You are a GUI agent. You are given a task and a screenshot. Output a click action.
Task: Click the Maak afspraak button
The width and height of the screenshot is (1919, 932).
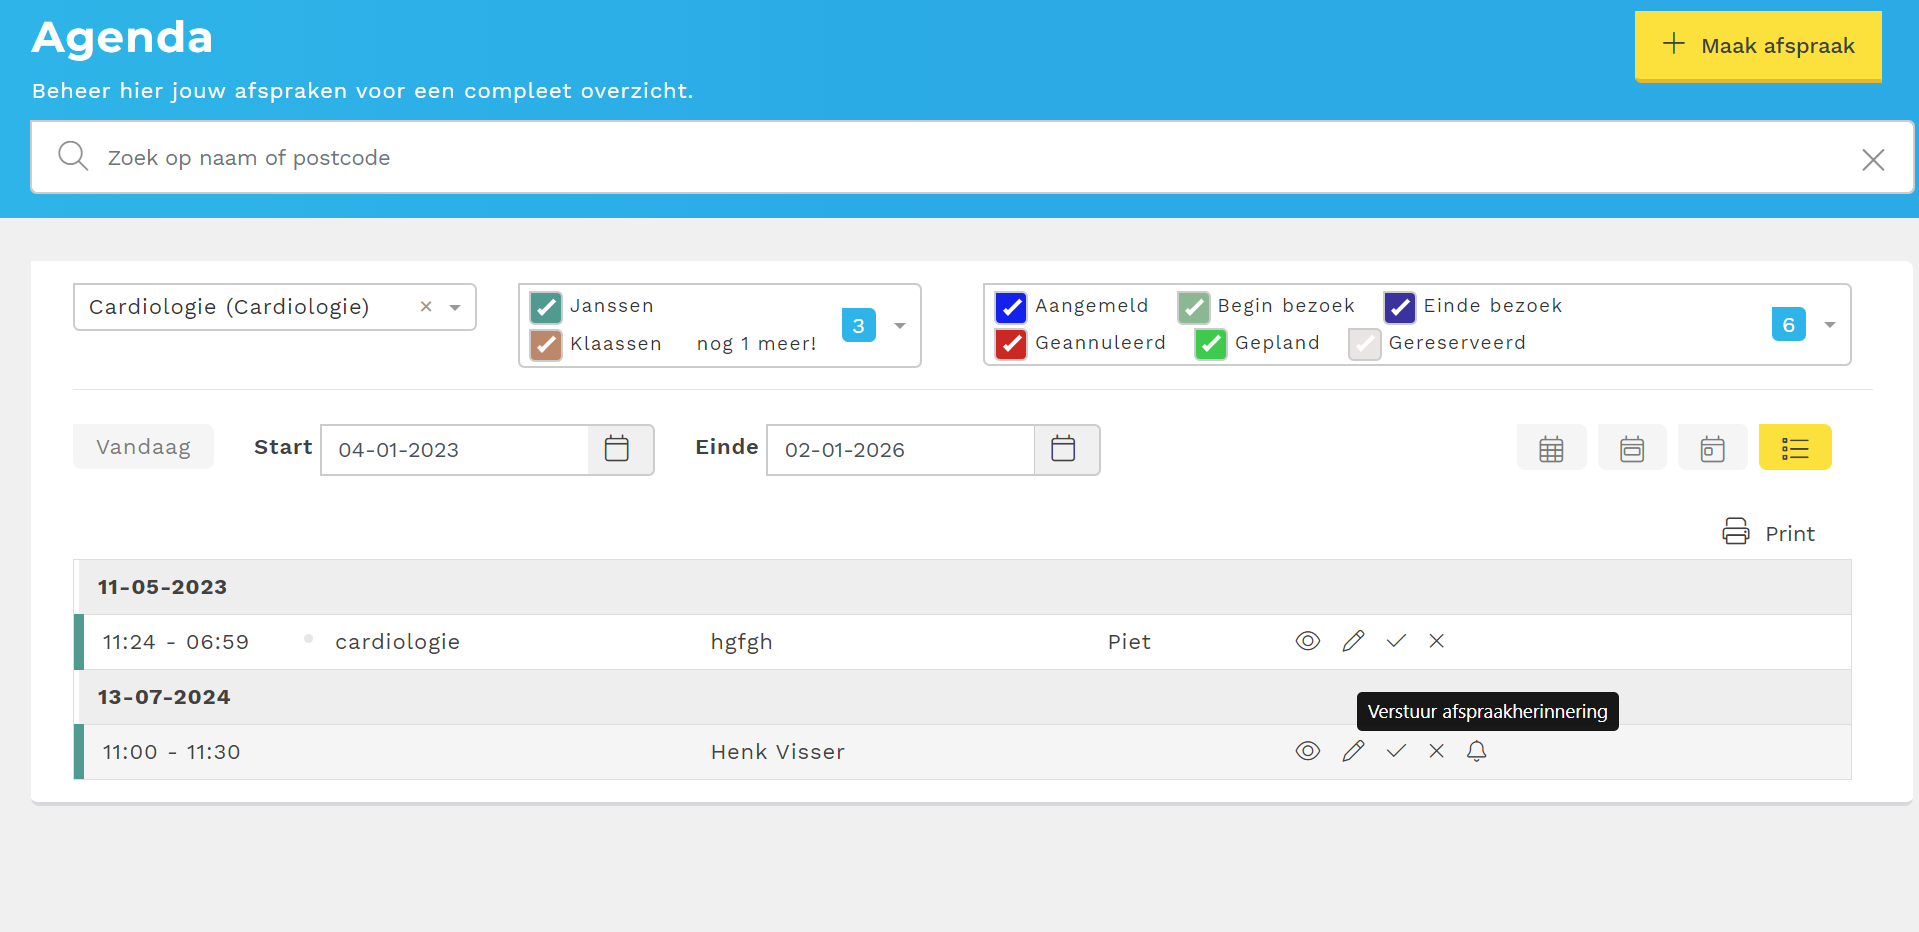click(x=1757, y=46)
